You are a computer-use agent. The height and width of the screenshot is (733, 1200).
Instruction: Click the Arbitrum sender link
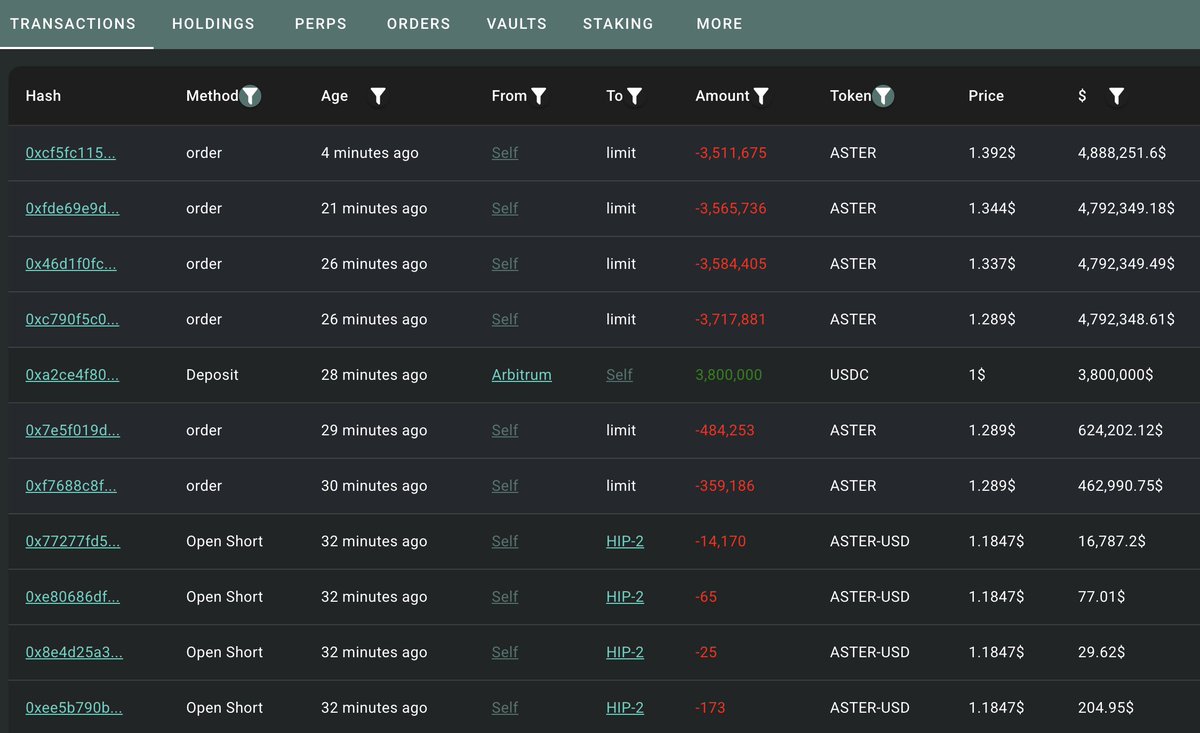pos(521,375)
